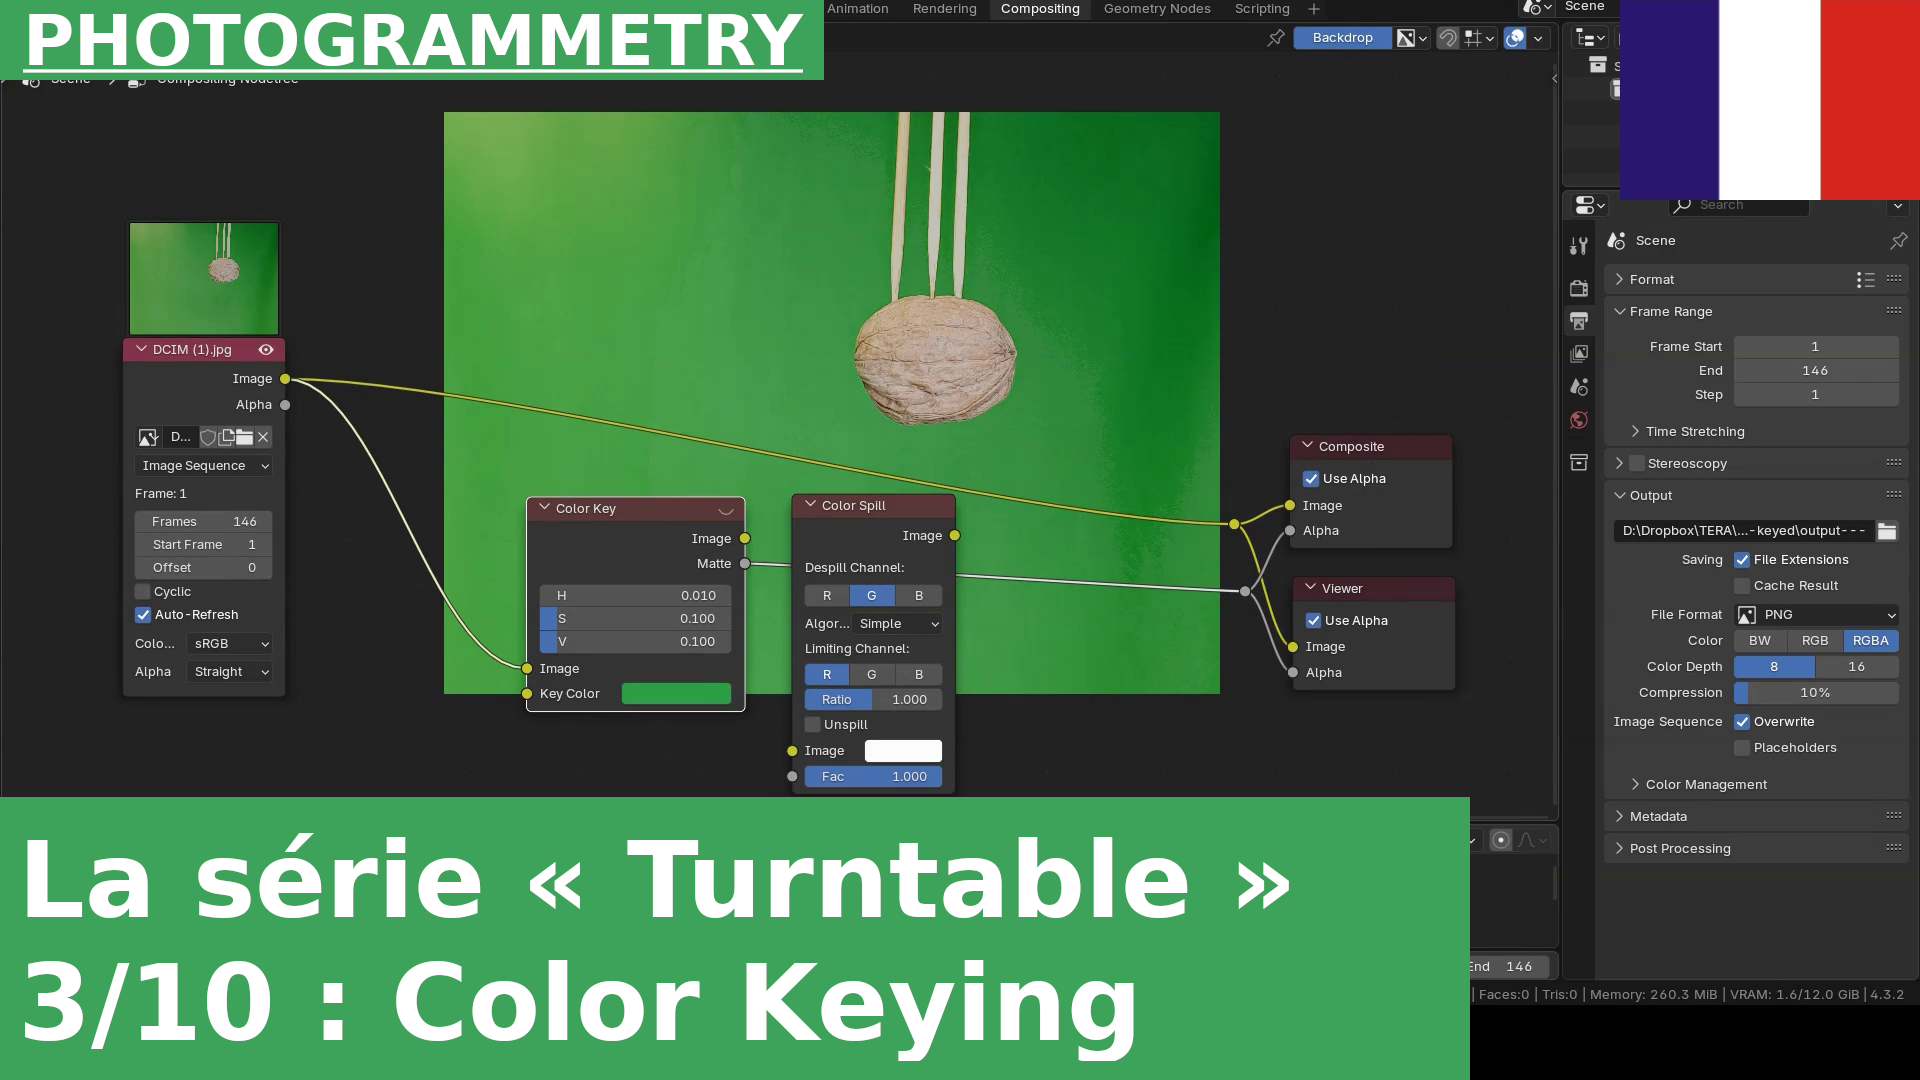The image size is (1920, 1080).
Task: Open Simple algorithm dropdown
Action: click(x=897, y=624)
